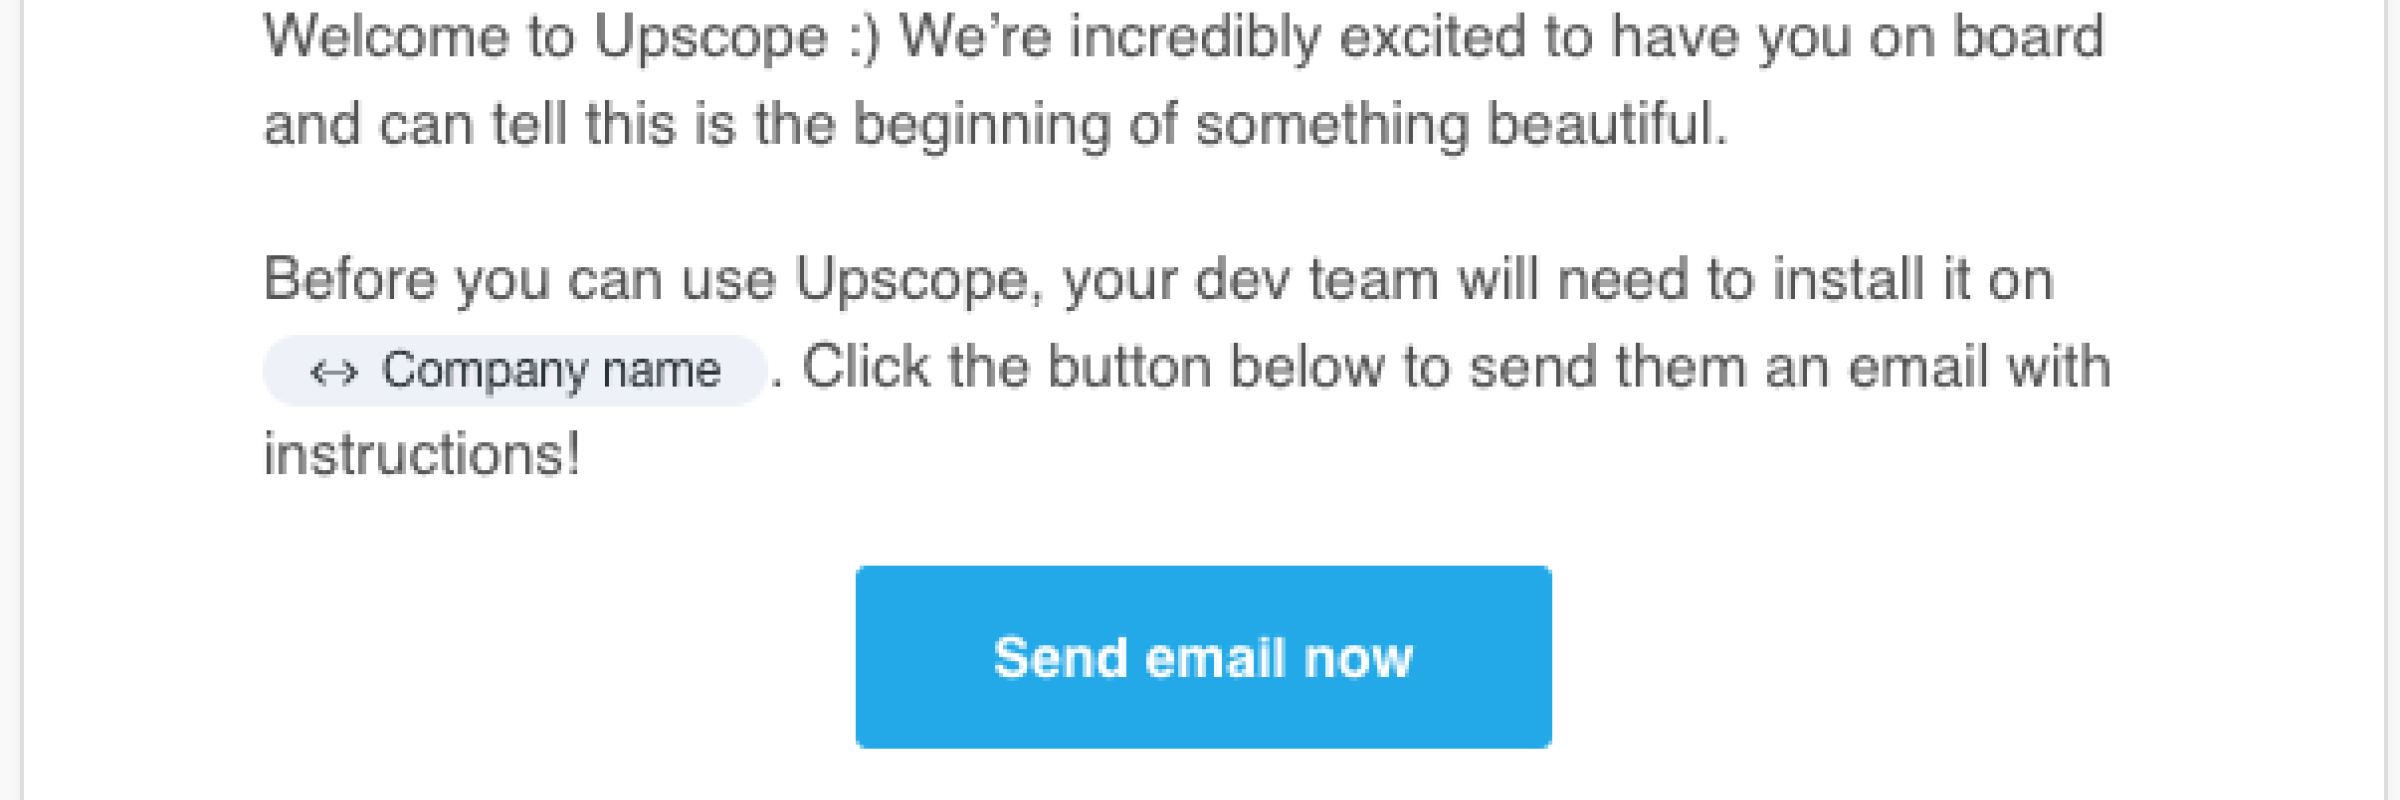
Task: Place cursor after the word beautiful
Action: tap(1730, 126)
